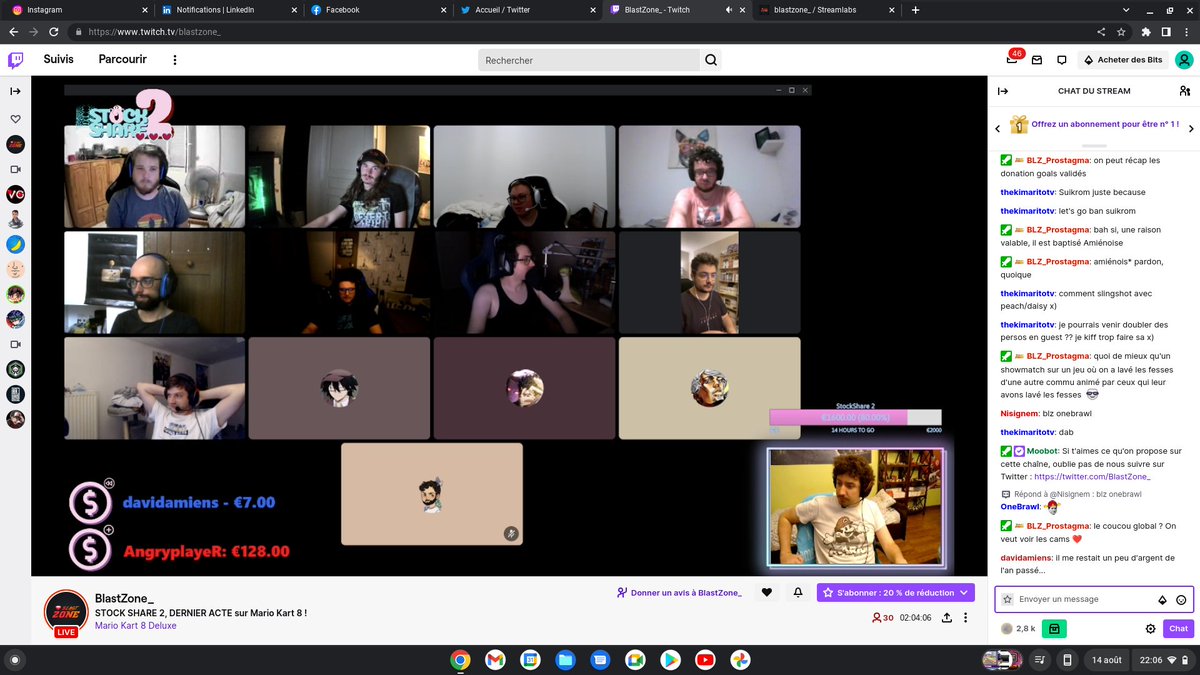Reload the page
Screen dimensions: 1200x675
(x=56, y=32)
